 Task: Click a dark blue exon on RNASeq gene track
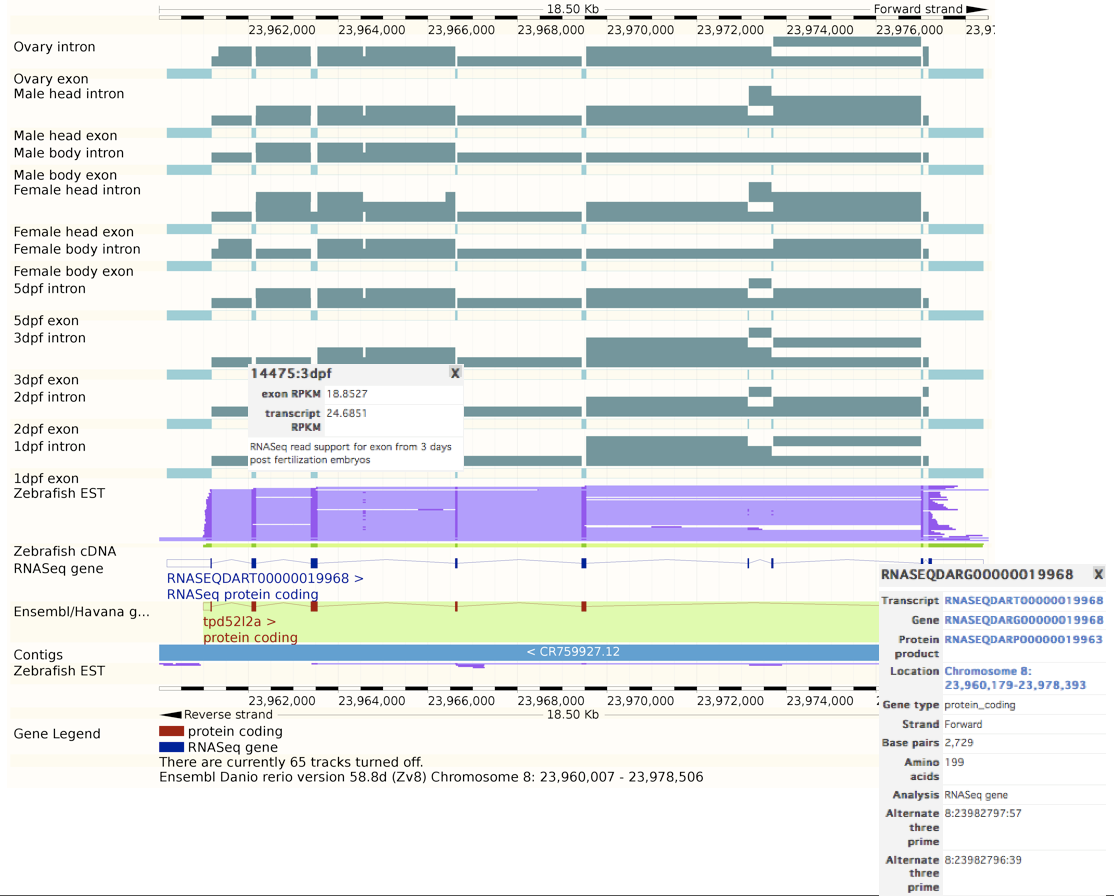click(313, 563)
